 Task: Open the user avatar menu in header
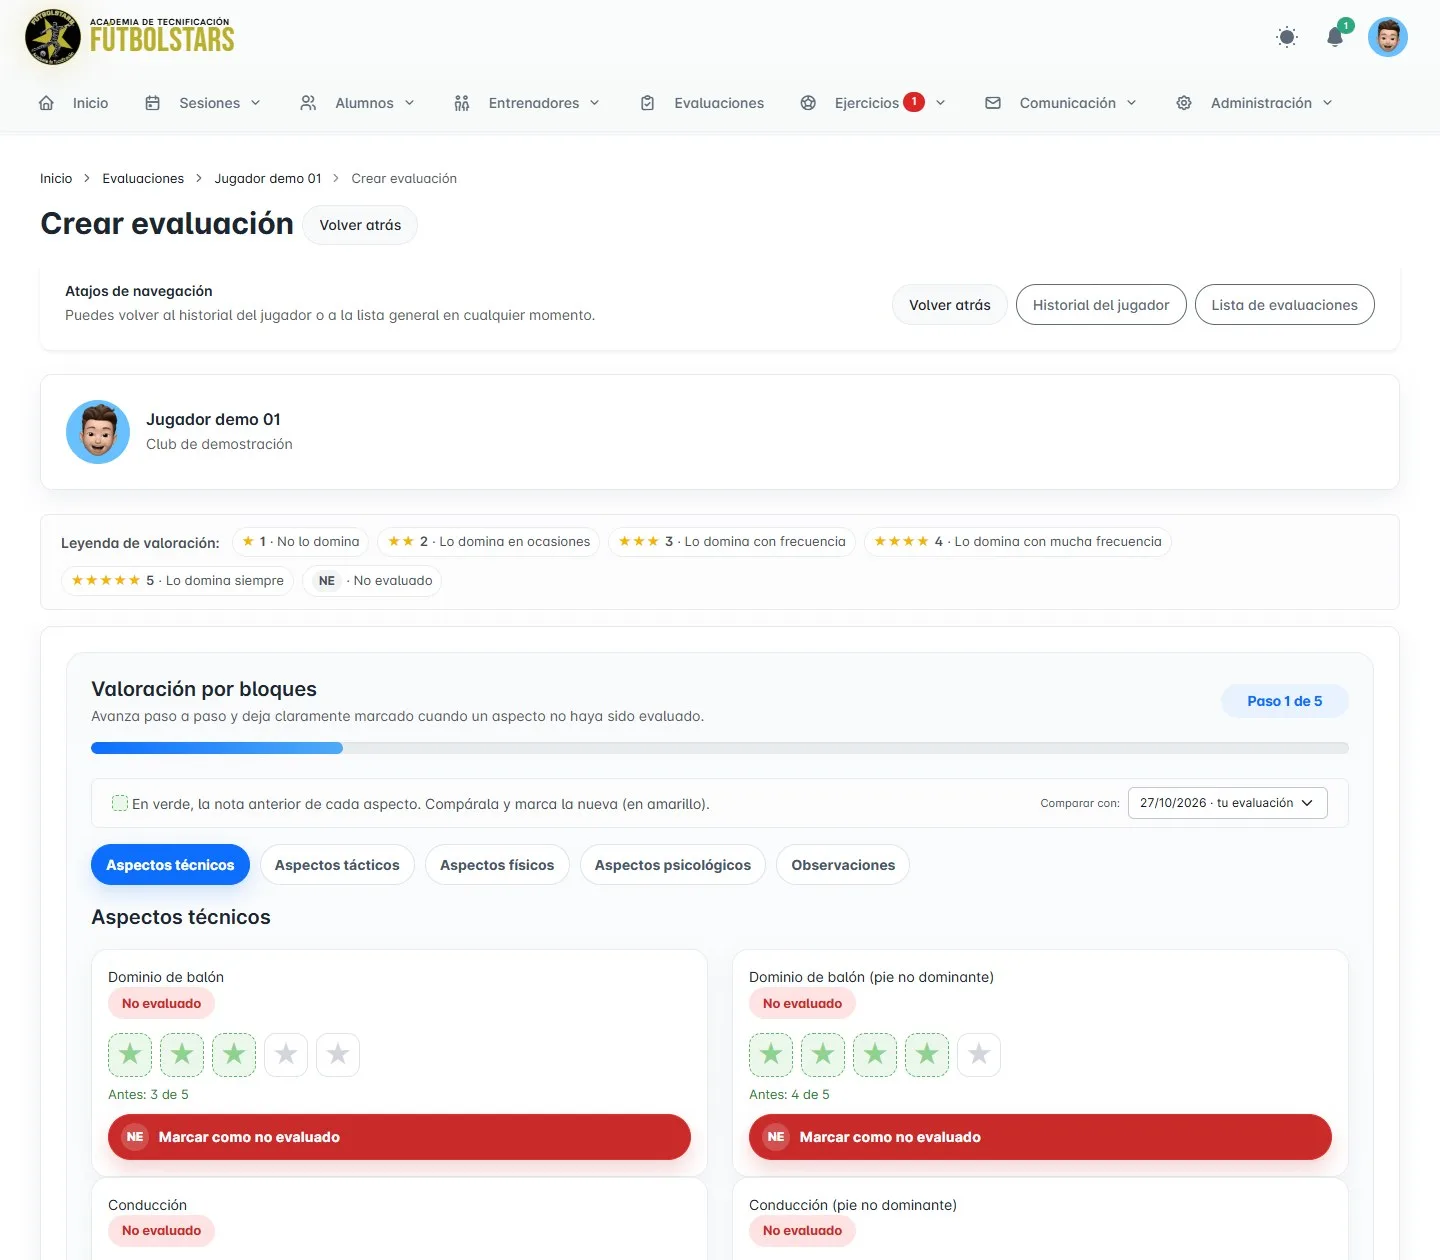tap(1388, 37)
